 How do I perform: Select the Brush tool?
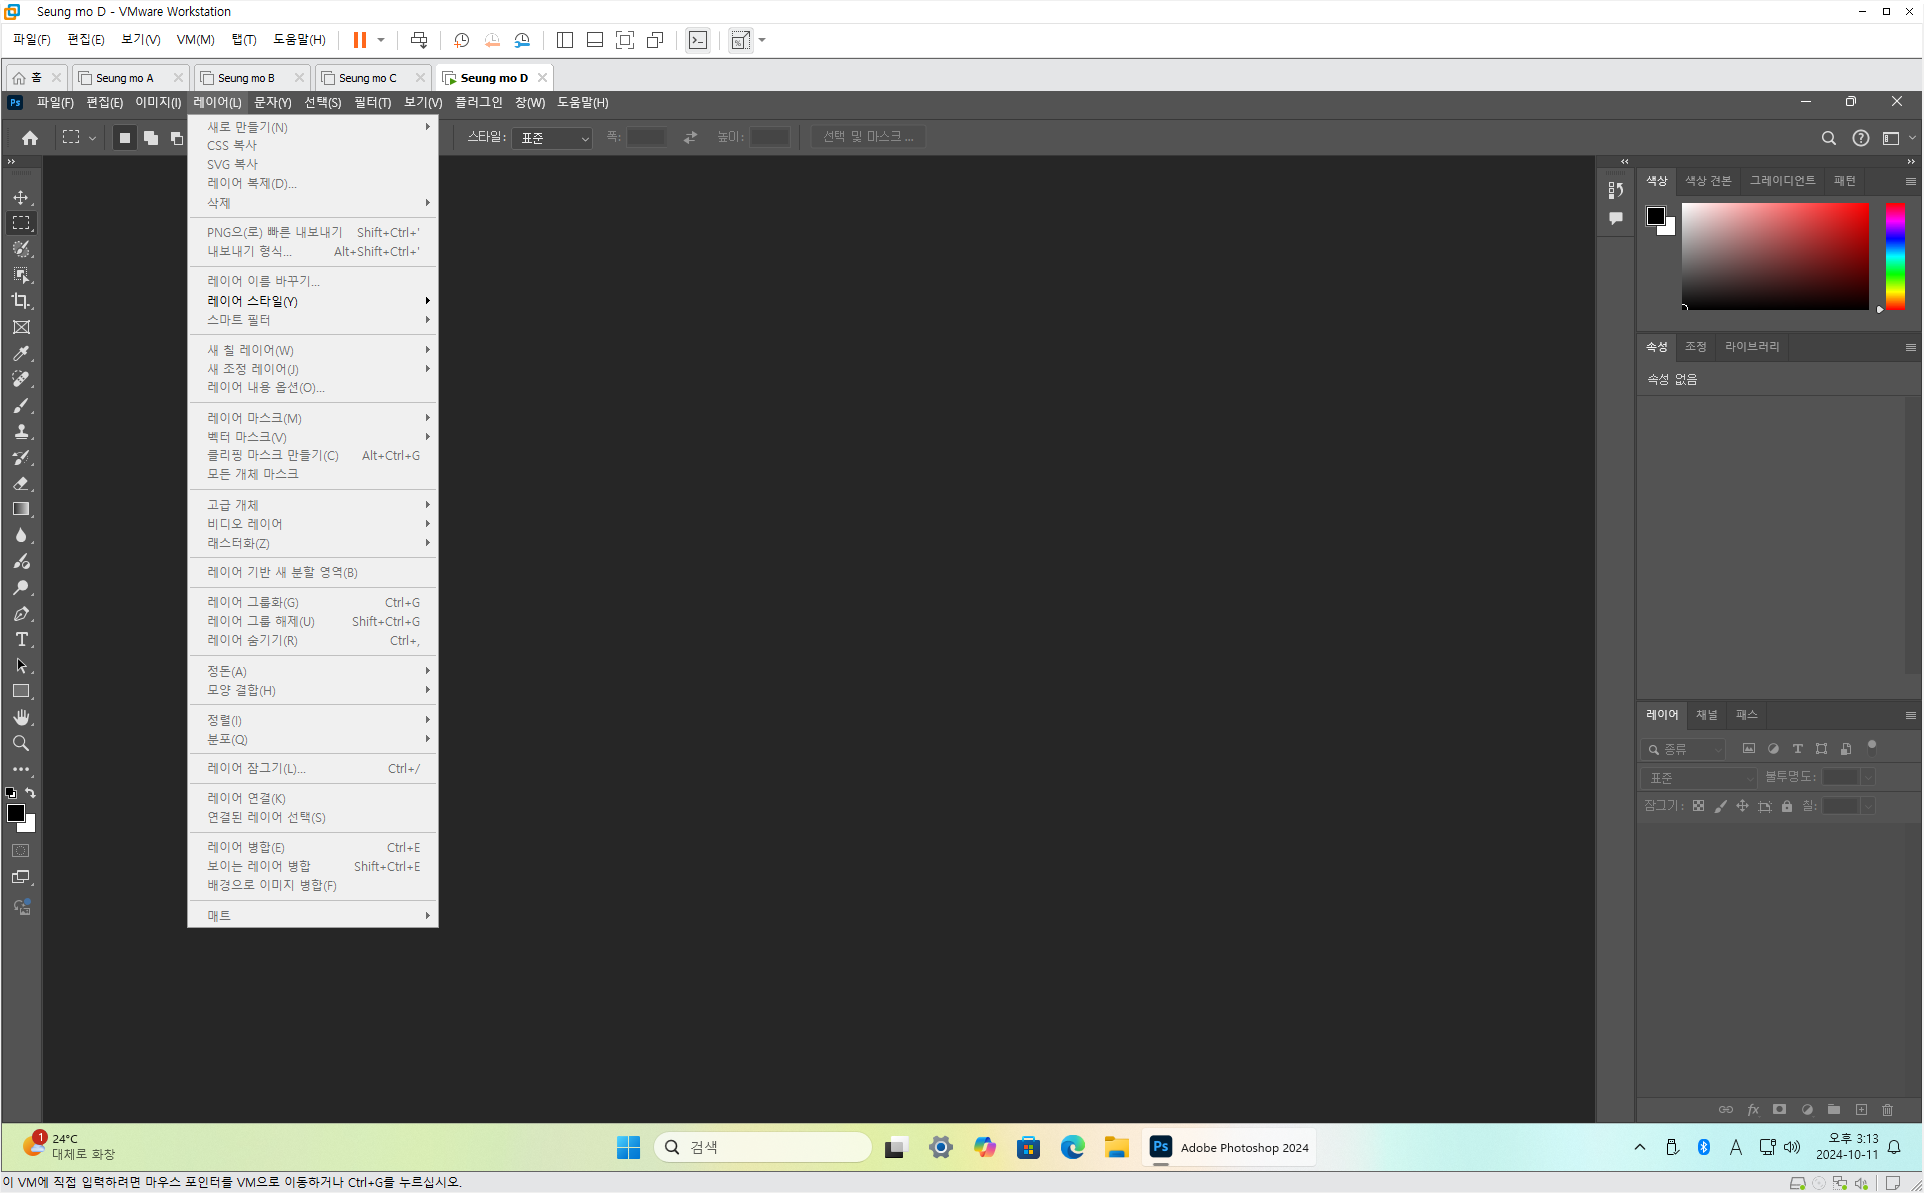(21, 405)
